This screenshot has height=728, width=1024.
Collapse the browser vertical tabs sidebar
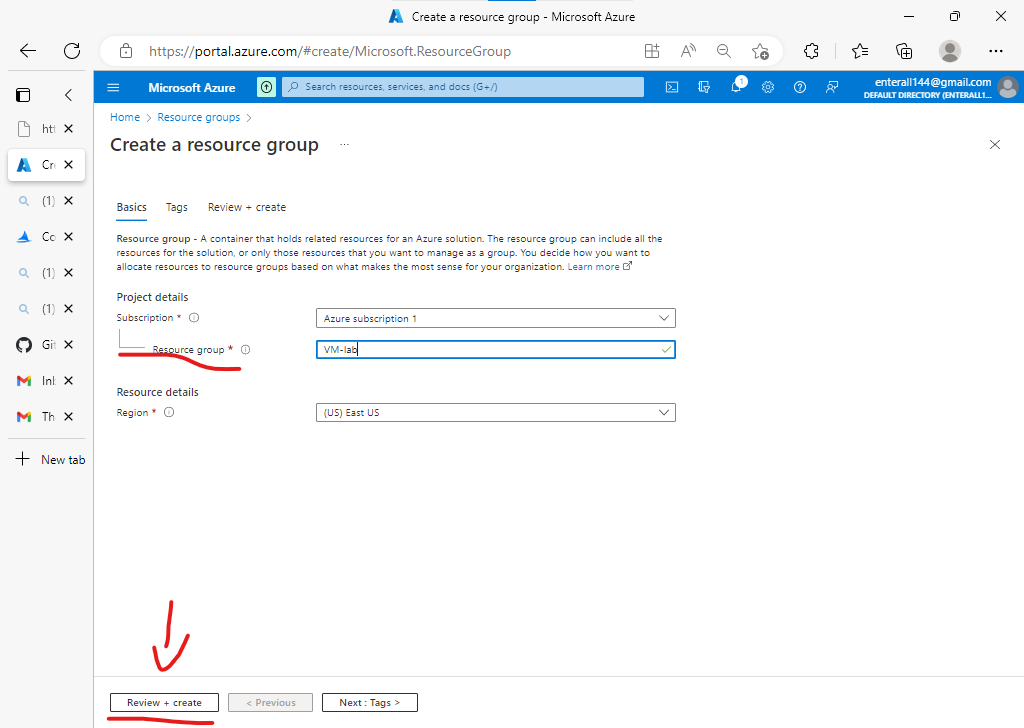[x=67, y=95]
